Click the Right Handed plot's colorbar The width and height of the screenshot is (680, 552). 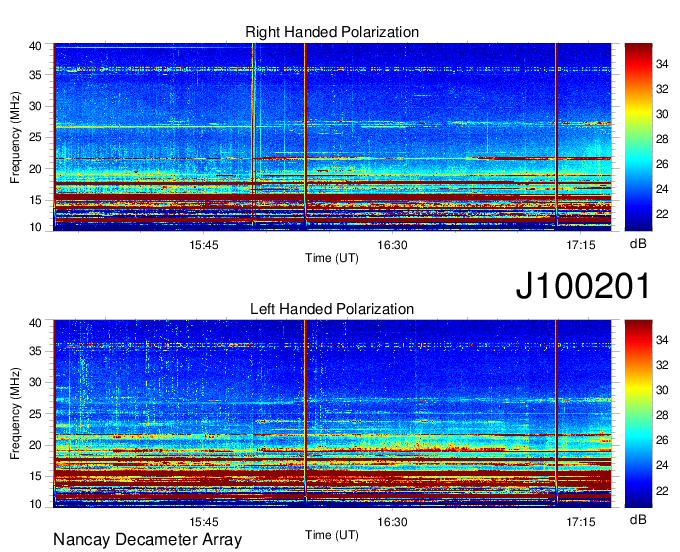(x=638, y=137)
